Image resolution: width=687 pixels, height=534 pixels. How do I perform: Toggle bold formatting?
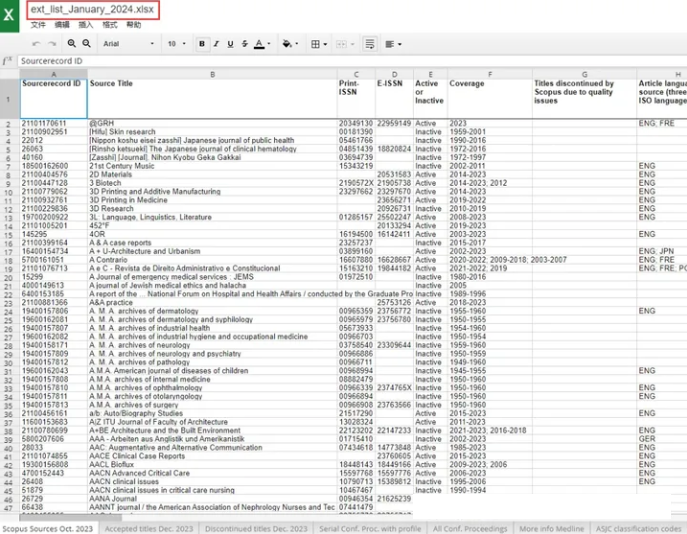pos(202,44)
